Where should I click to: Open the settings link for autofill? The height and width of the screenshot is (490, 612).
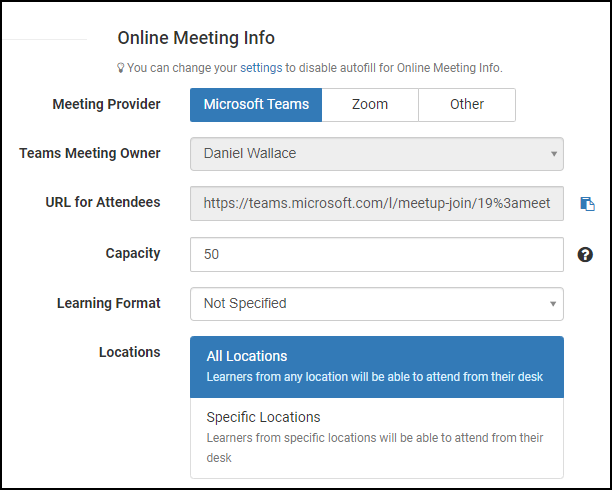(261, 68)
